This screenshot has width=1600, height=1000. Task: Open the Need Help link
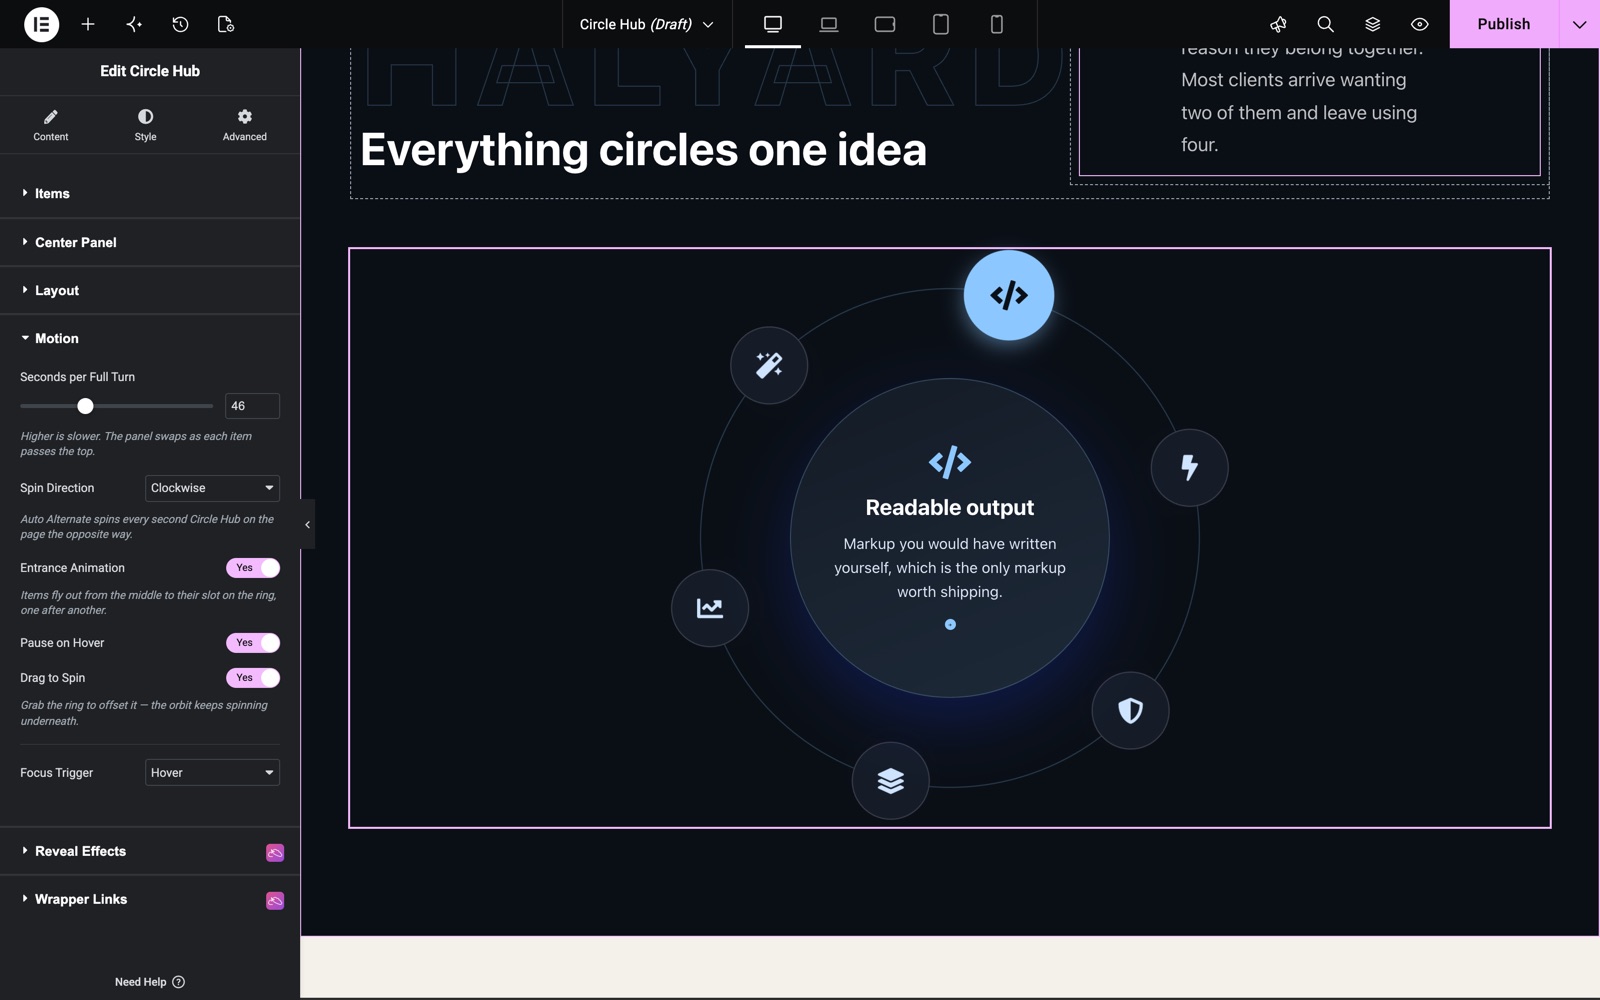click(x=150, y=982)
